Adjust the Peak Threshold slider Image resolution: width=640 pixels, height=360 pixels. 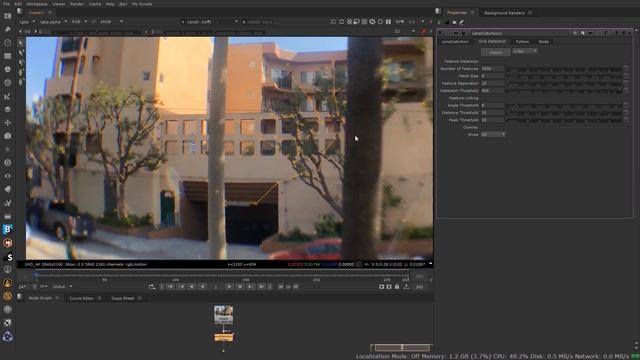[x=564, y=120]
